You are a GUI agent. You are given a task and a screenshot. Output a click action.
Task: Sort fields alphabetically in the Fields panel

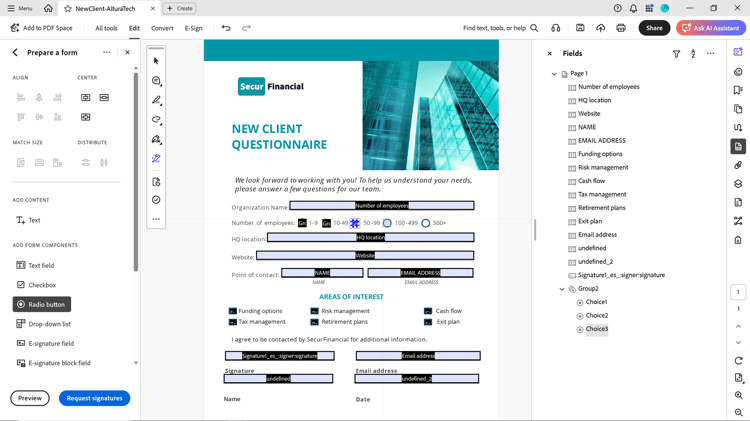click(x=693, y=54)
